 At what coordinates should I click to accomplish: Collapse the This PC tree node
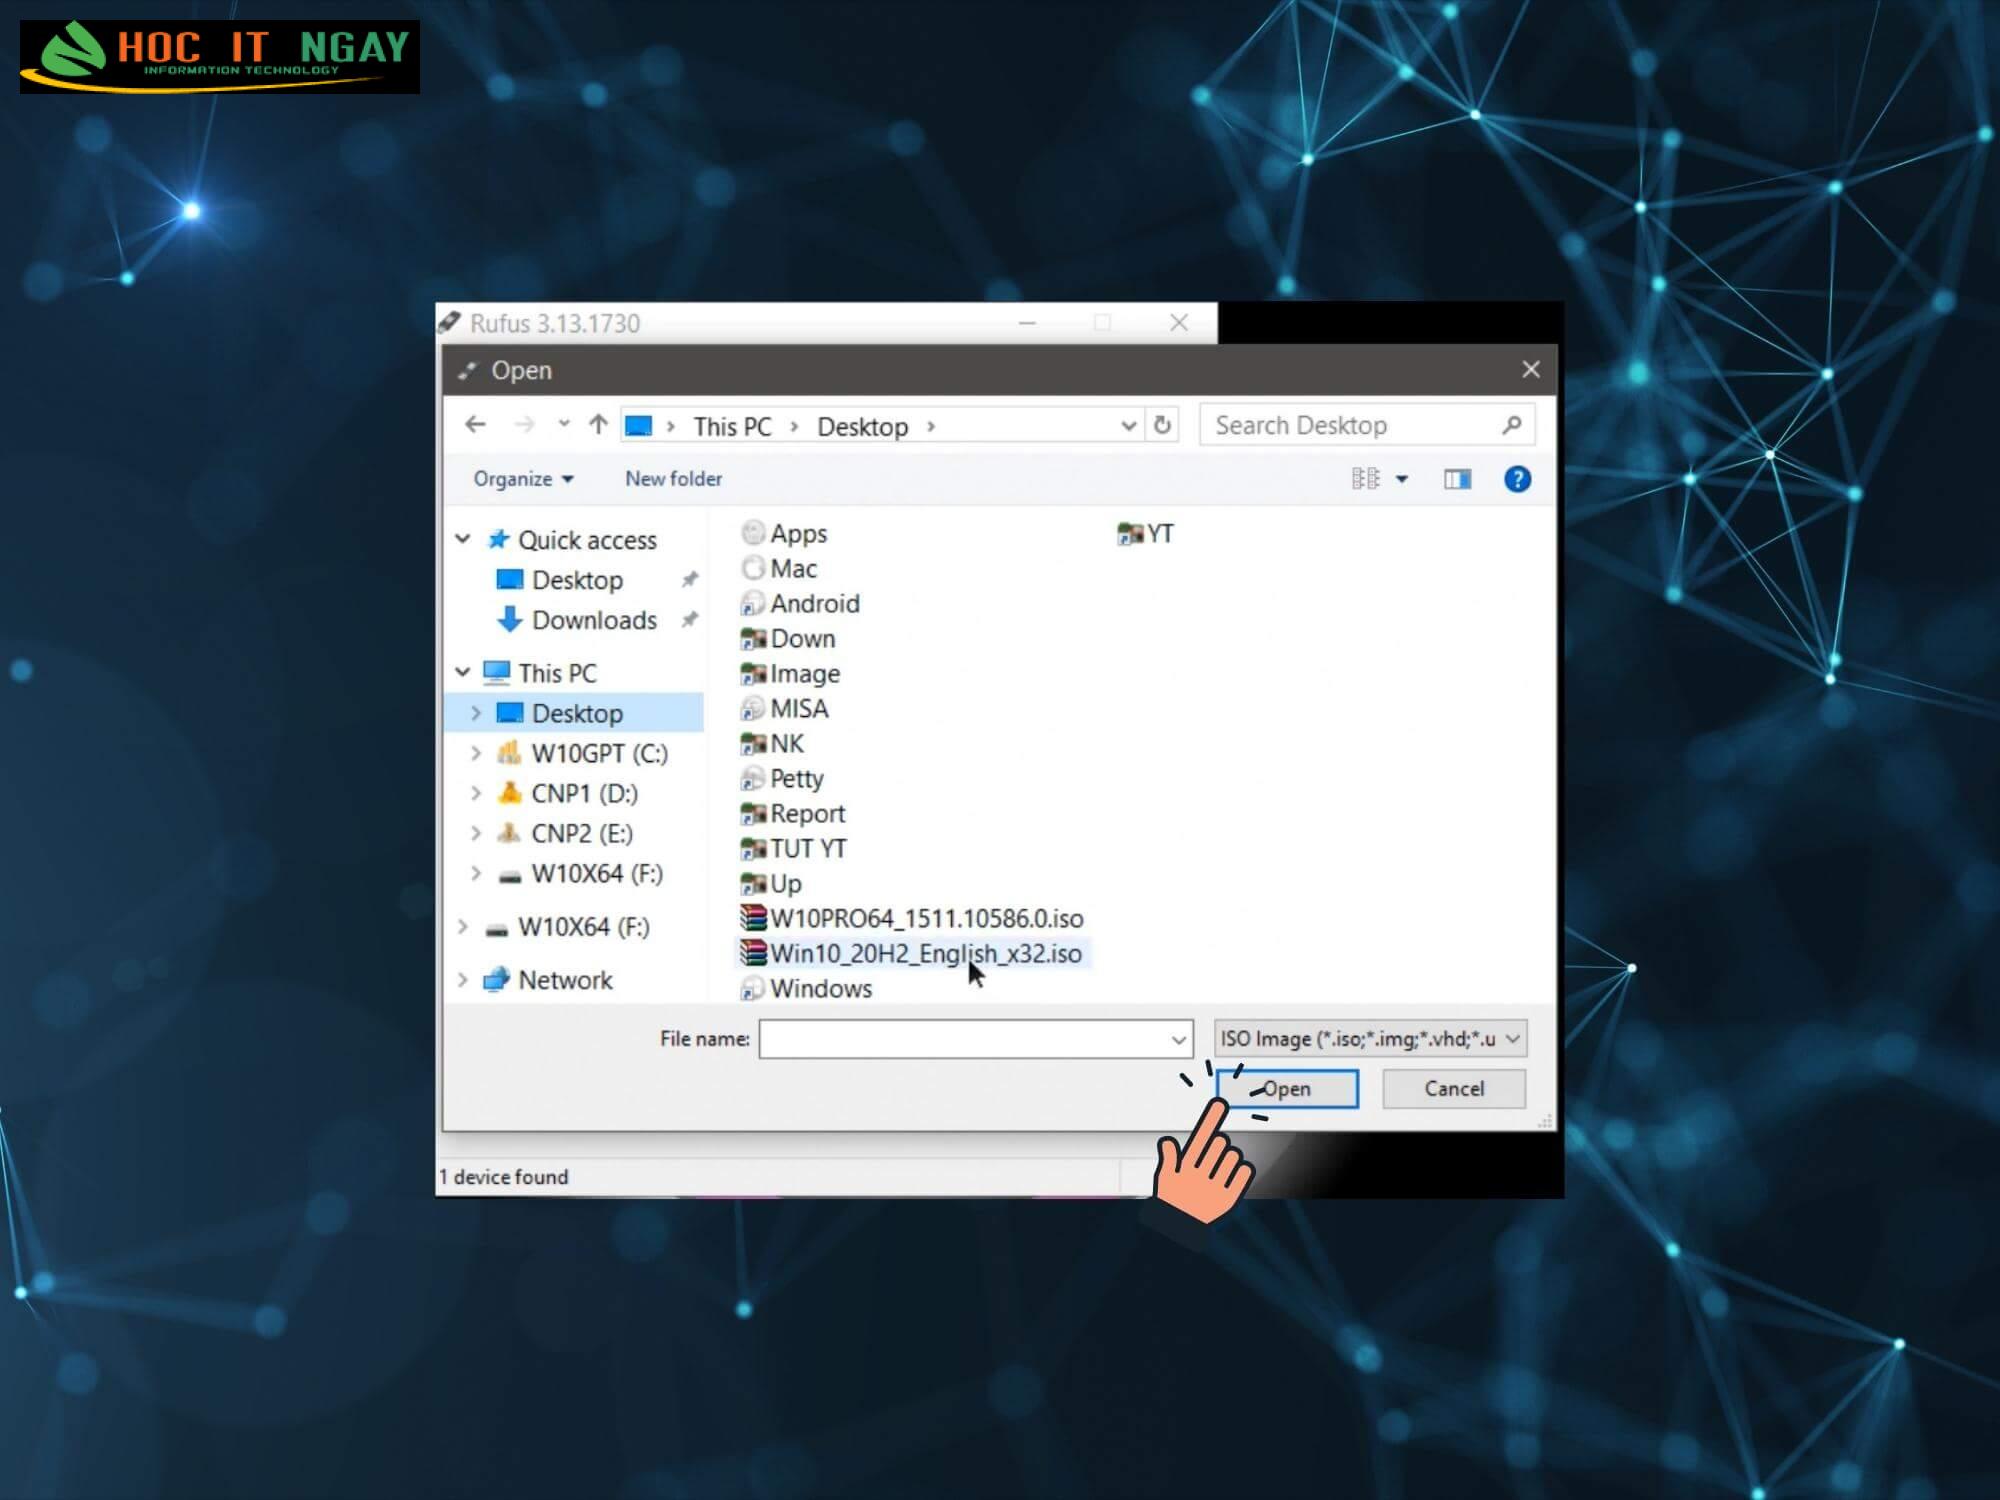(x=462, y=672)
